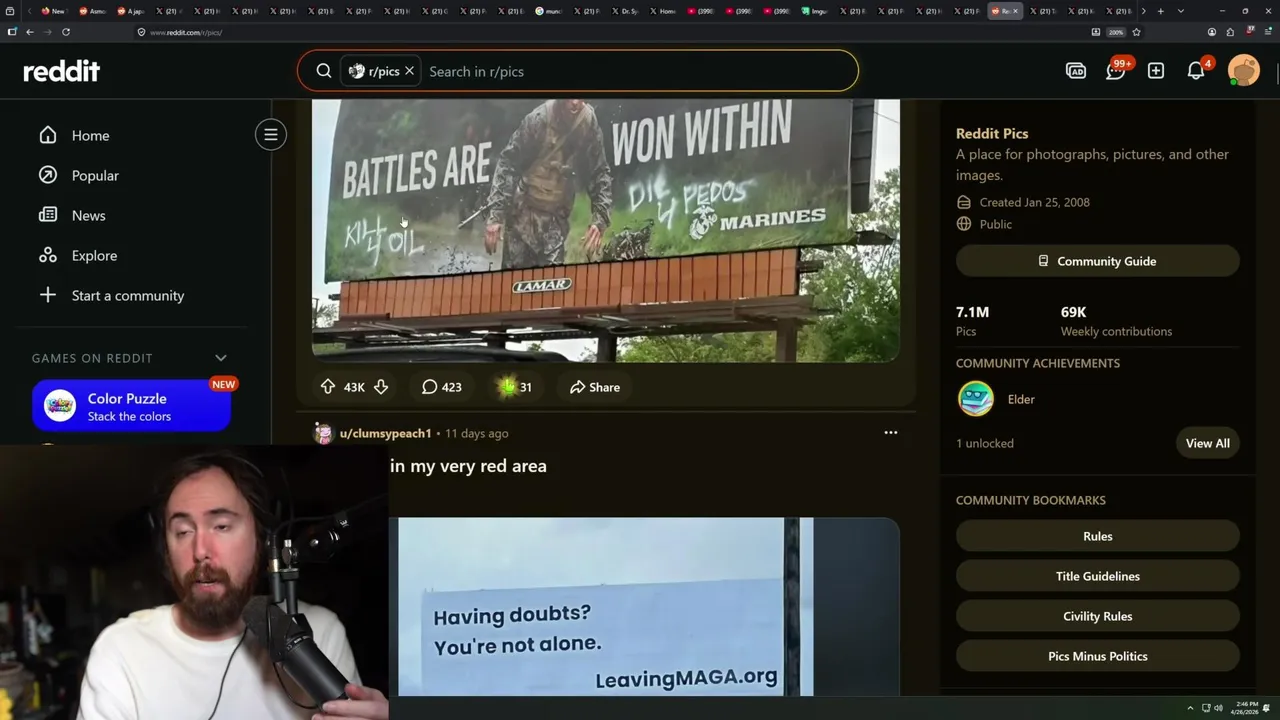This screenshot has width=1280, height=720.
Task: Remove the r/pics search filter chip
Action: pyautogui.click(x=409, y=71)
